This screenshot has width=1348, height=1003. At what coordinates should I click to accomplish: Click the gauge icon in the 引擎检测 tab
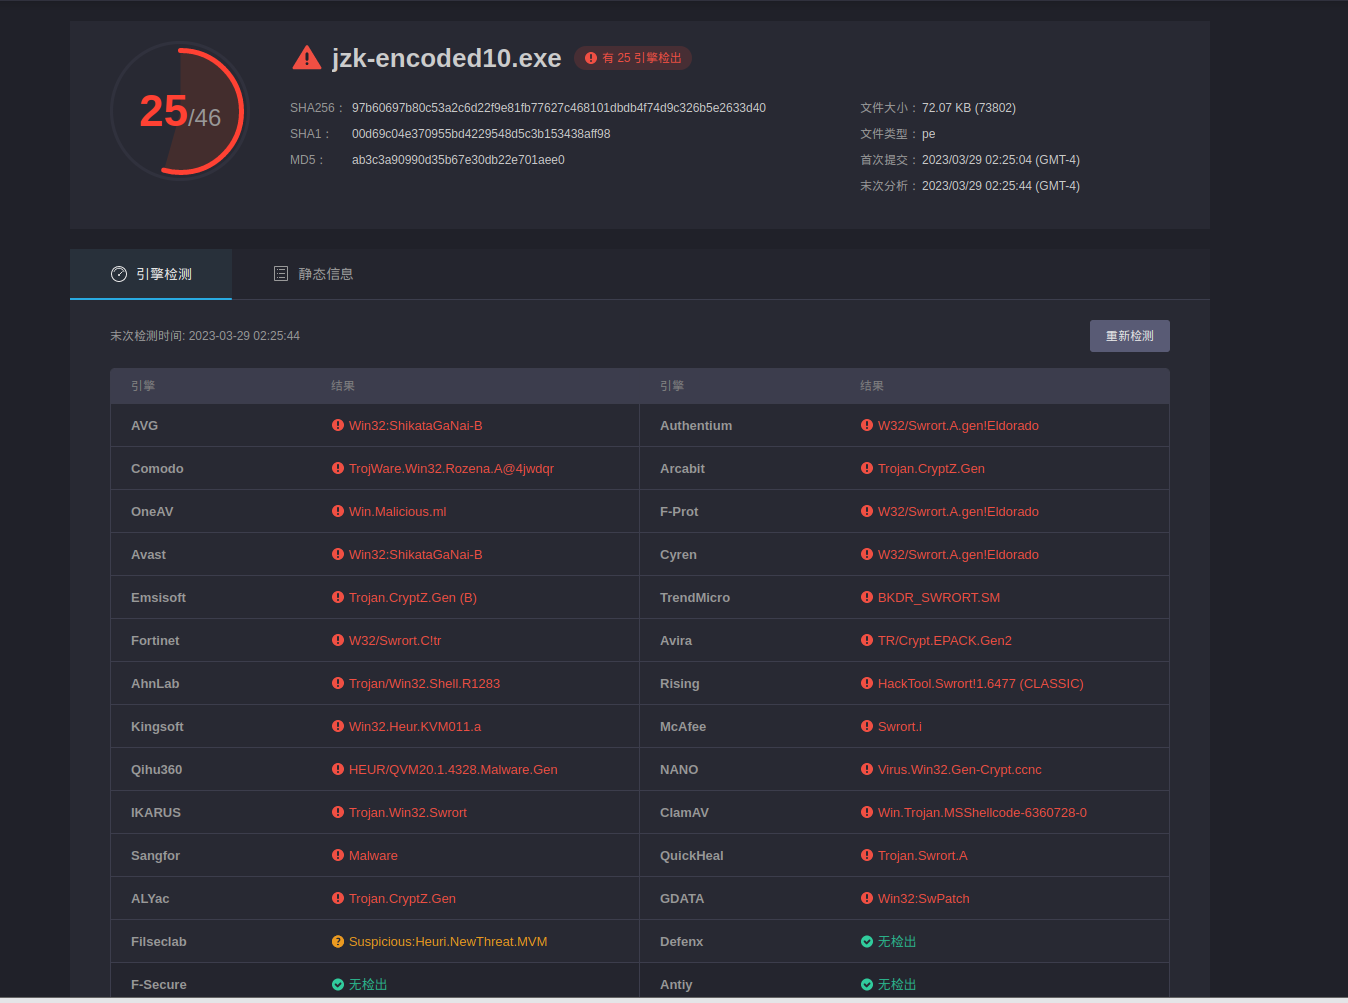[119, 274]
